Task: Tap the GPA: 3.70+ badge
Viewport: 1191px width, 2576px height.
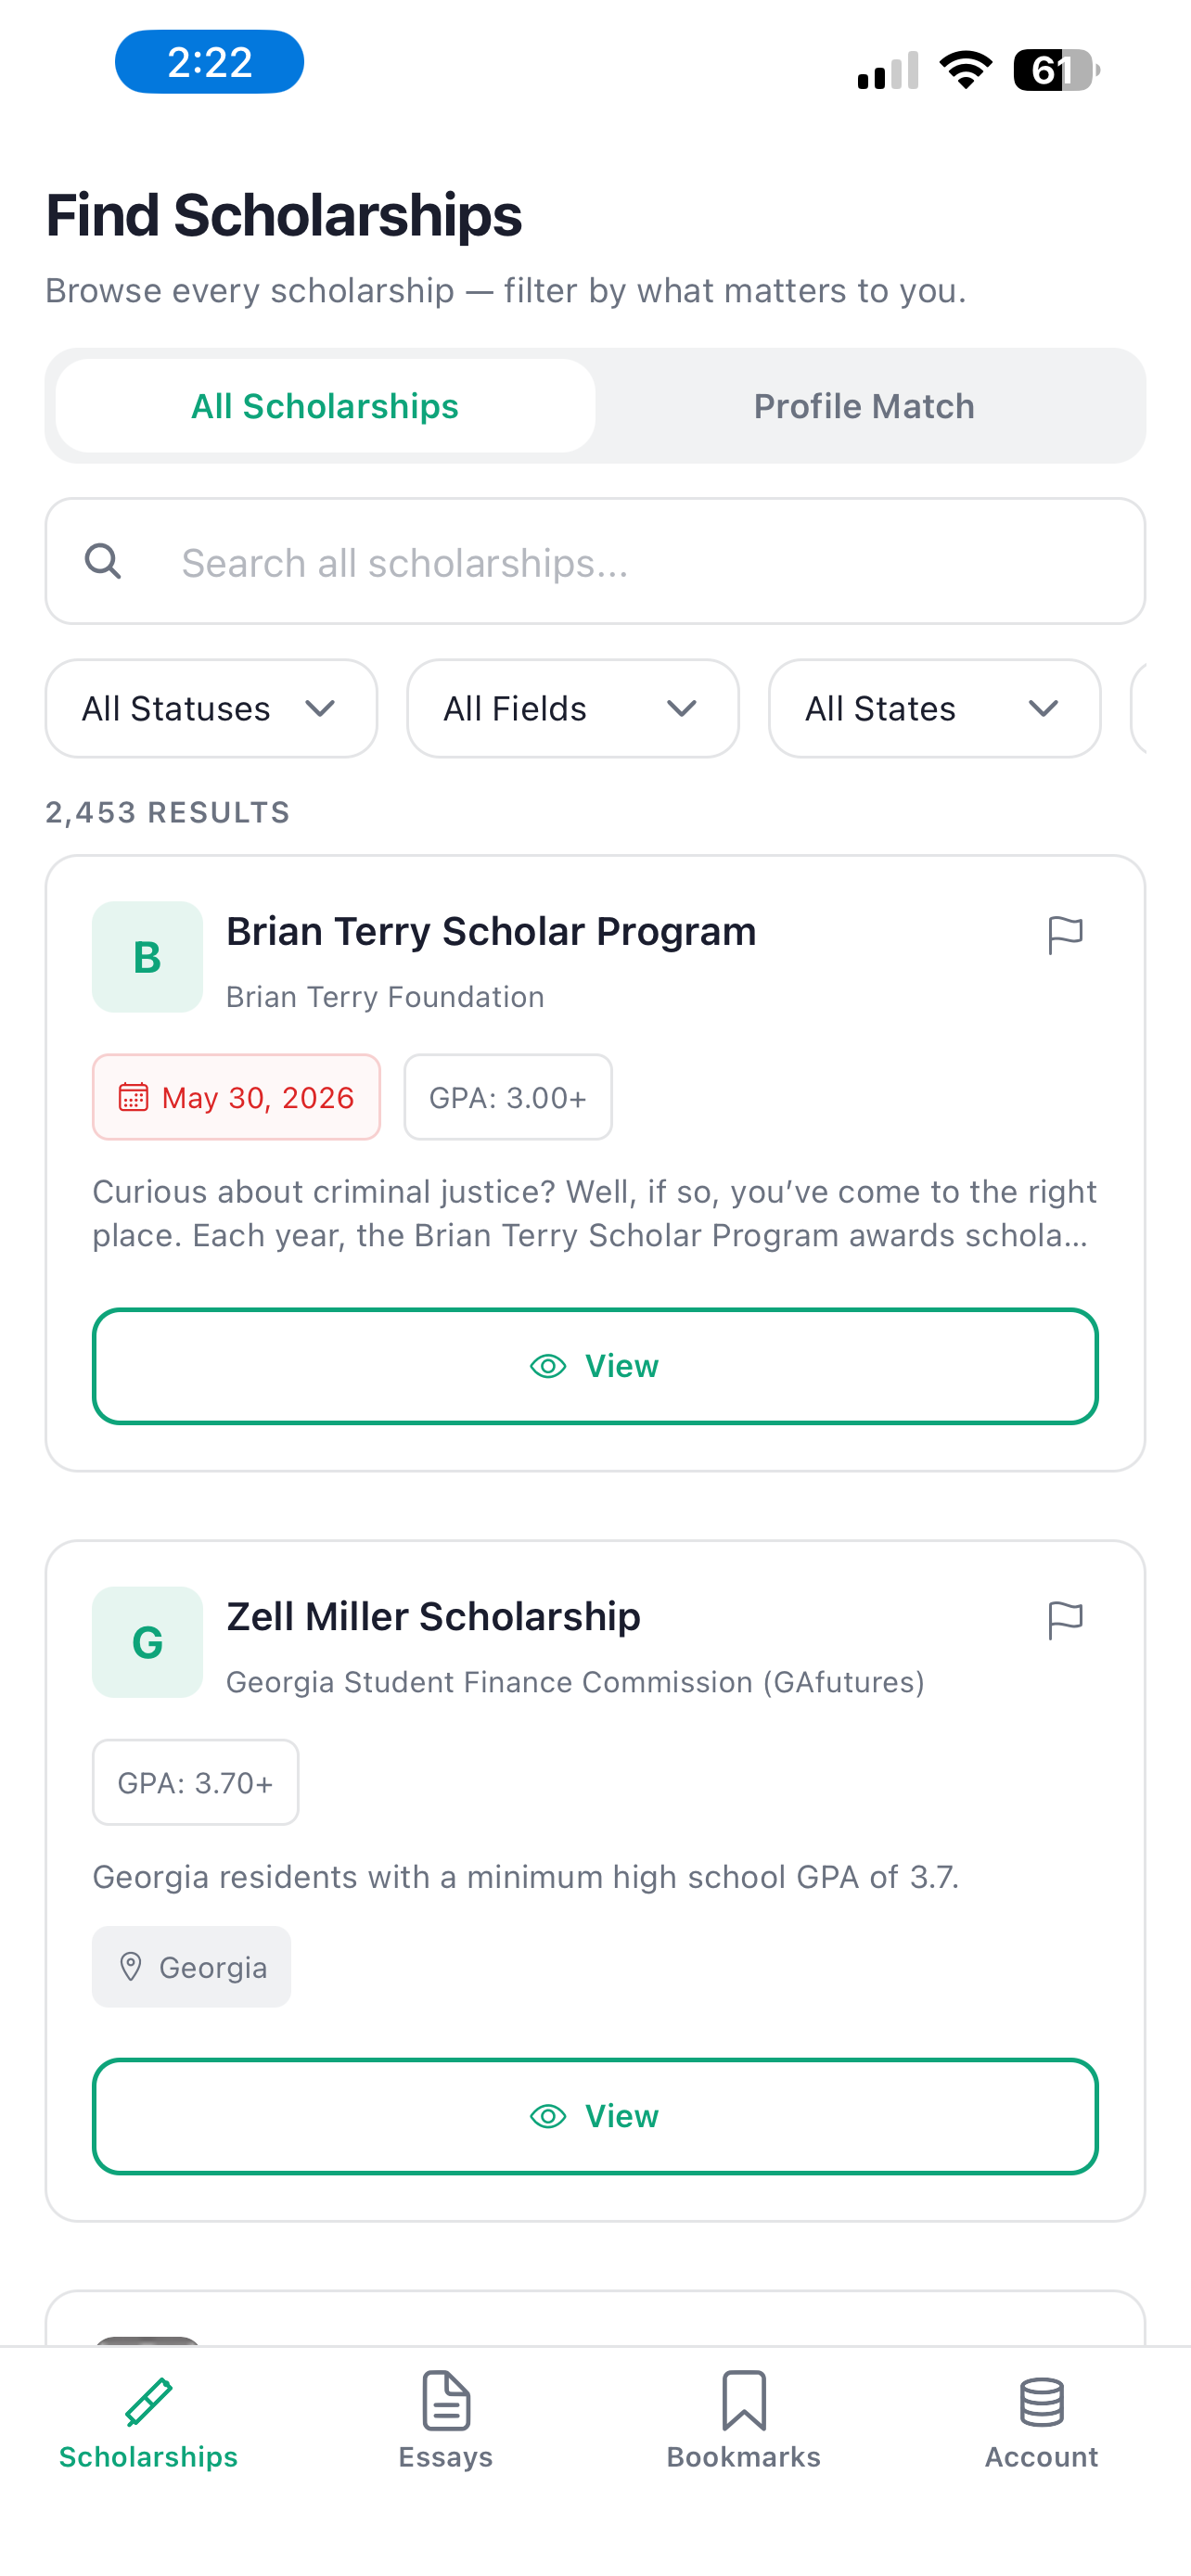Action: pyautogui.click(x=196, y=1782)
